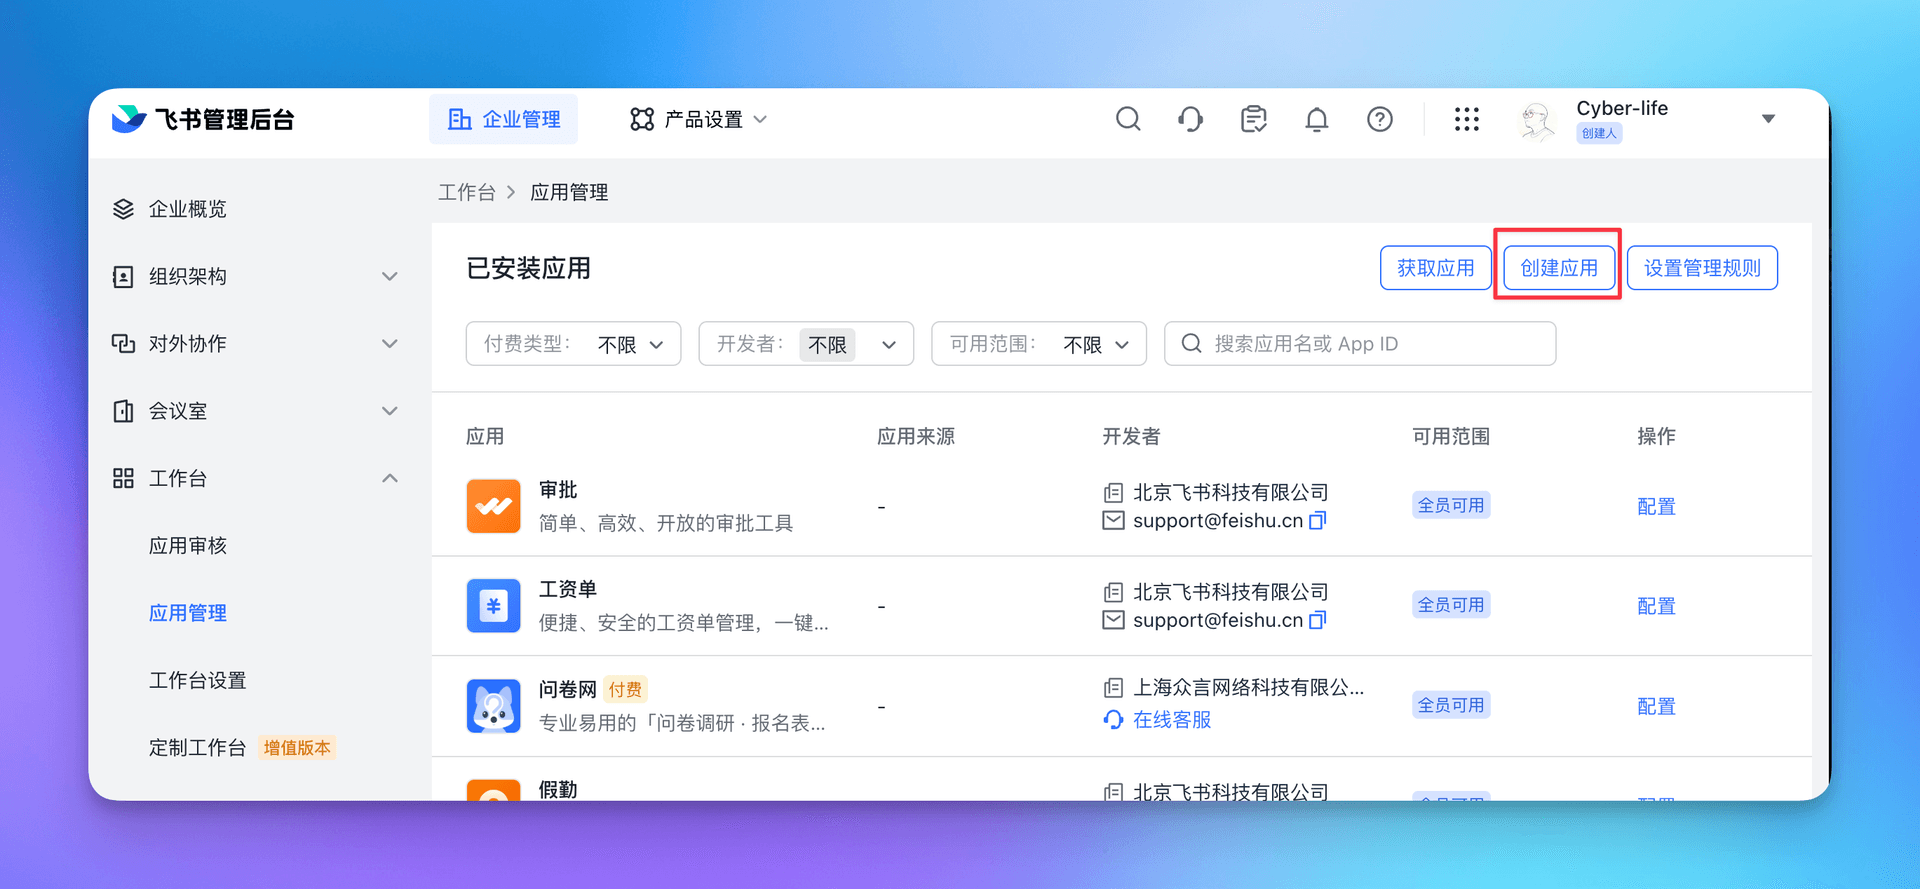The width and height of the screenshot is (1920, 889).
Task: Open the help question mark icon
Action: [x=1380, y=119]
